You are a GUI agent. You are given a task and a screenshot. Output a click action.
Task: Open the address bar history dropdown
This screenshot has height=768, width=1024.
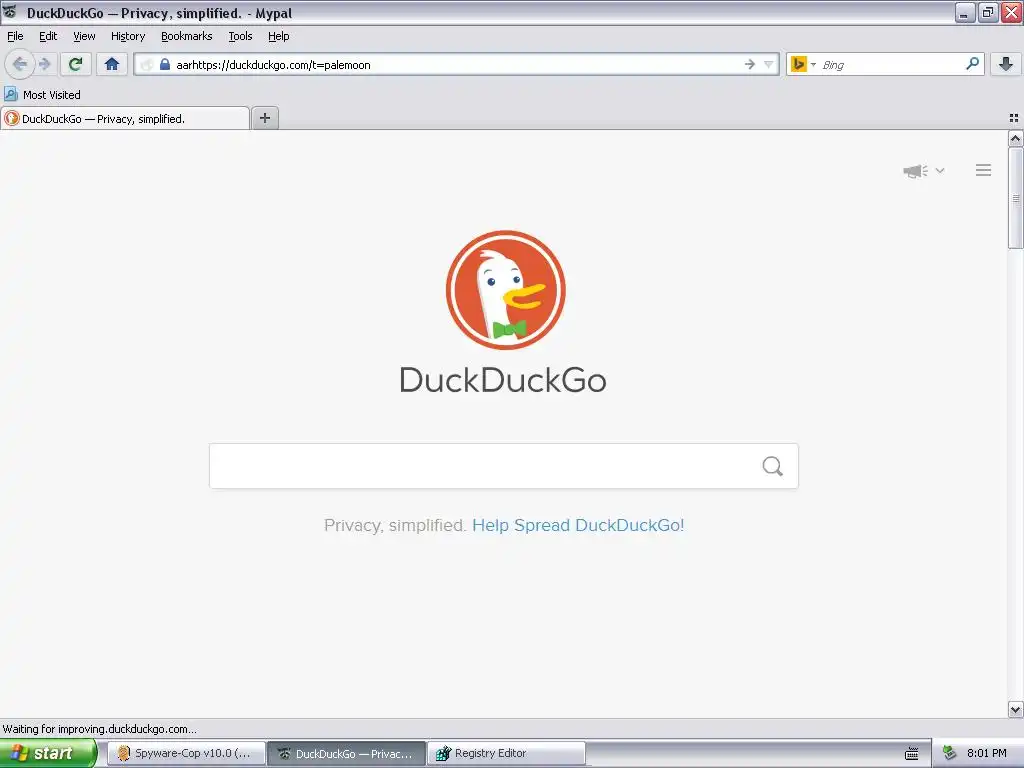click(x=769, y=64)
